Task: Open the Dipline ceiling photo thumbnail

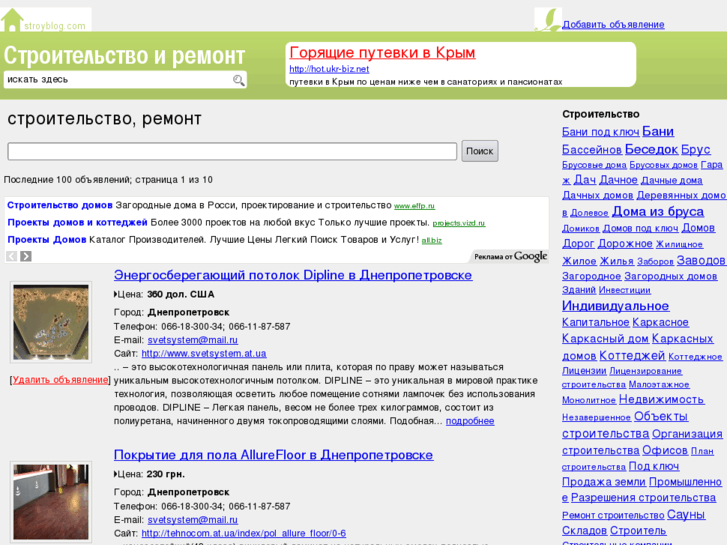Action: coord(51,322)
